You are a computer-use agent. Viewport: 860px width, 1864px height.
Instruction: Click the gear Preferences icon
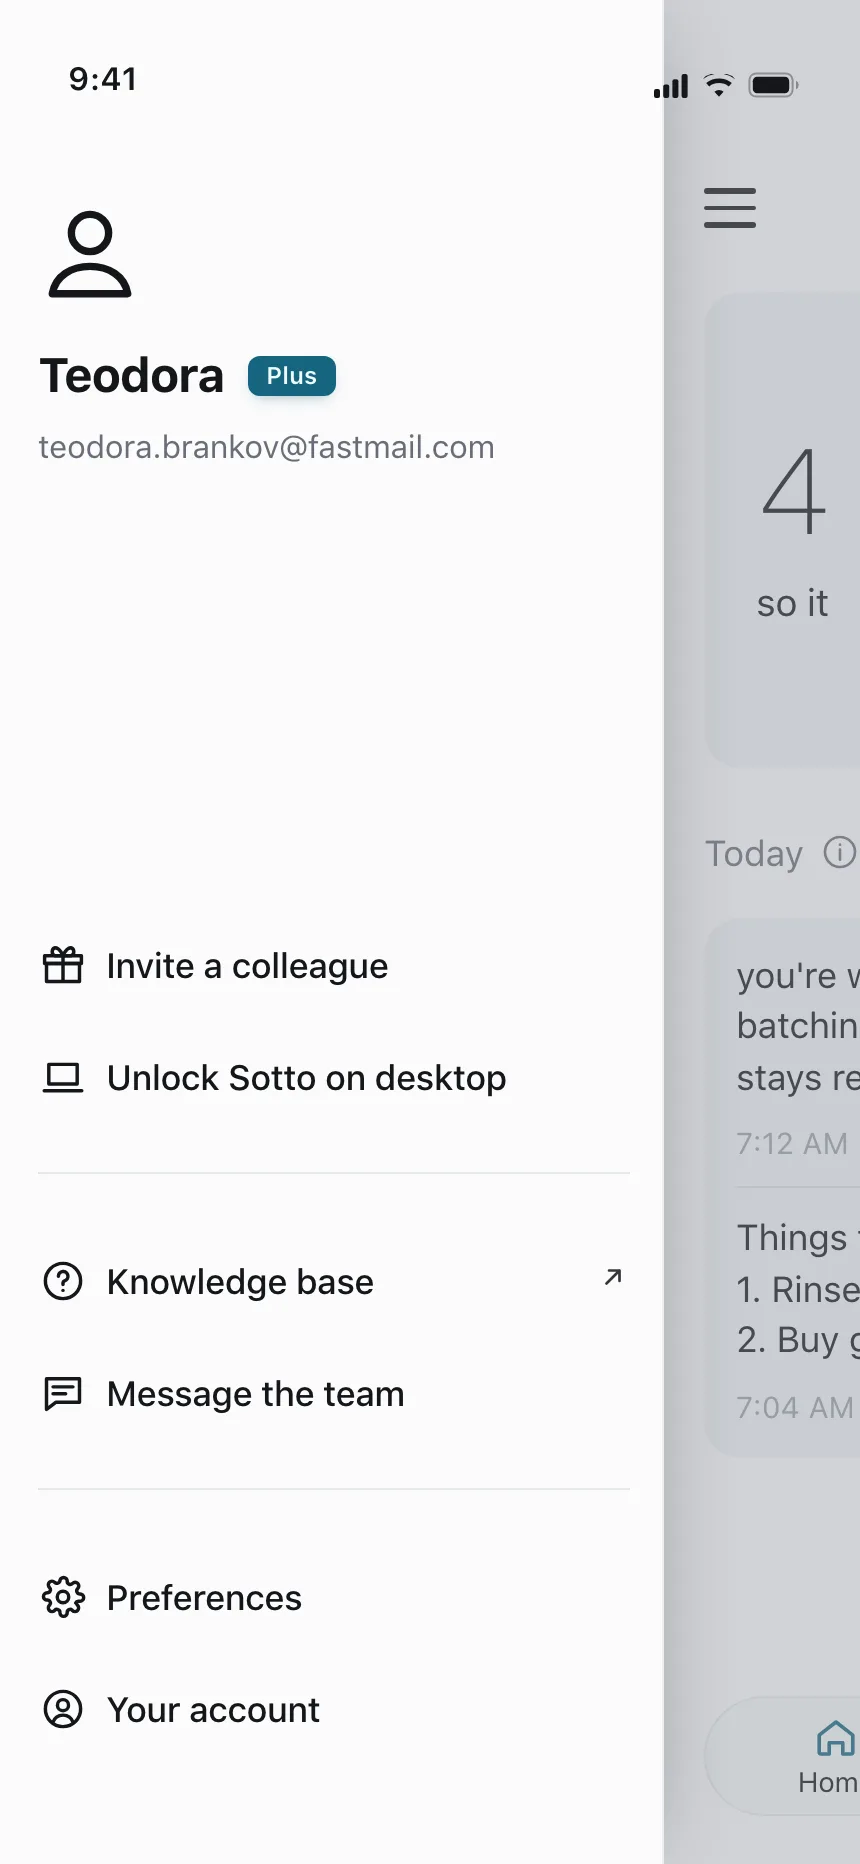pyautogui.click(x=63, y=1598)
